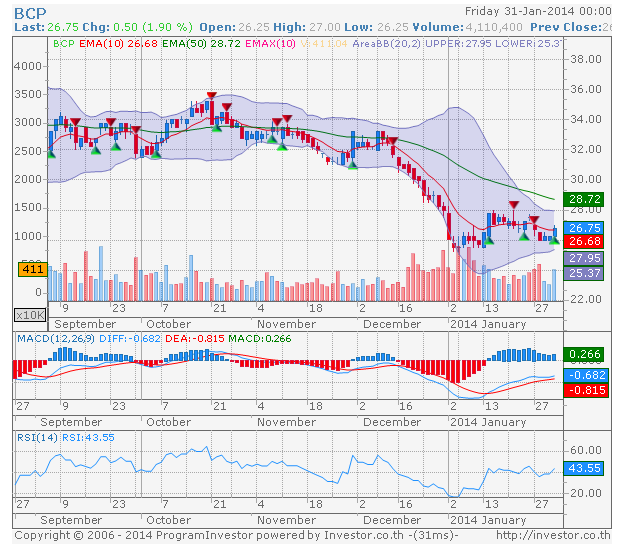Click the Chg value 0.50 (1.90 %)
Image resolution: width=644 pixels, height=556 pixels.
pyautogui.click(x=153, y=27)
